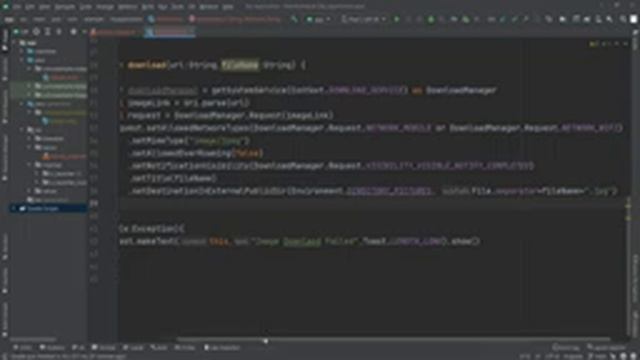
Task: Open the Refactor menu
Action: tap(128, 7)
